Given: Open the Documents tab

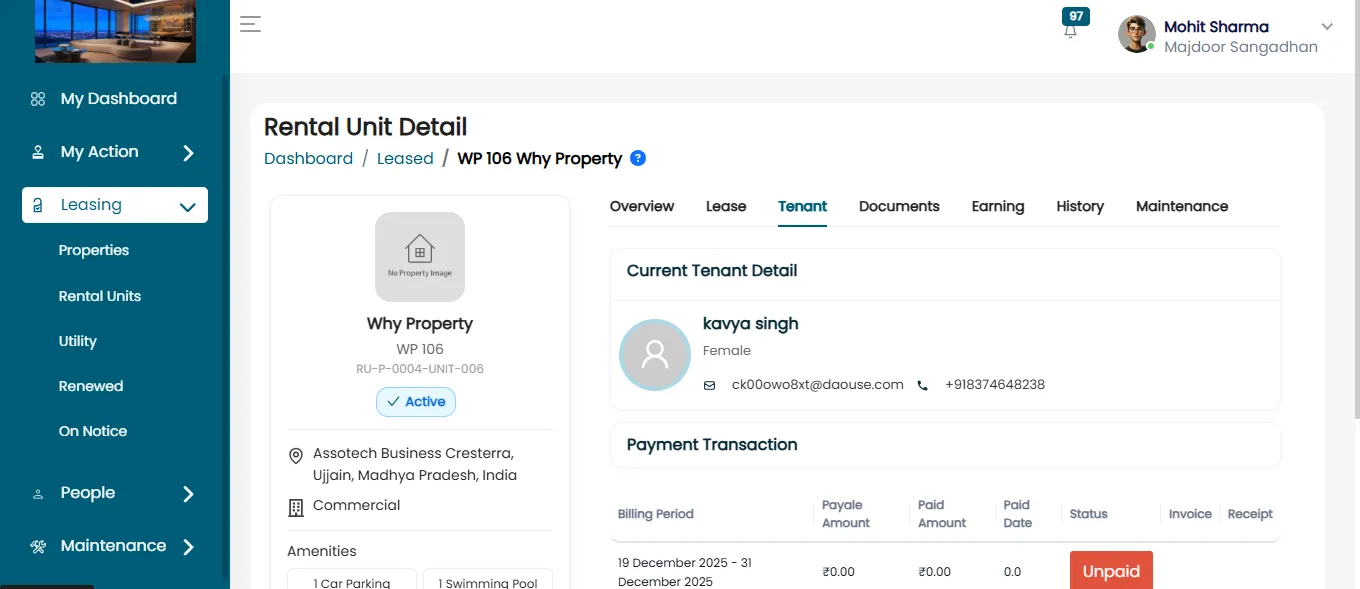Looking at the screenshot, I should 899,206.
